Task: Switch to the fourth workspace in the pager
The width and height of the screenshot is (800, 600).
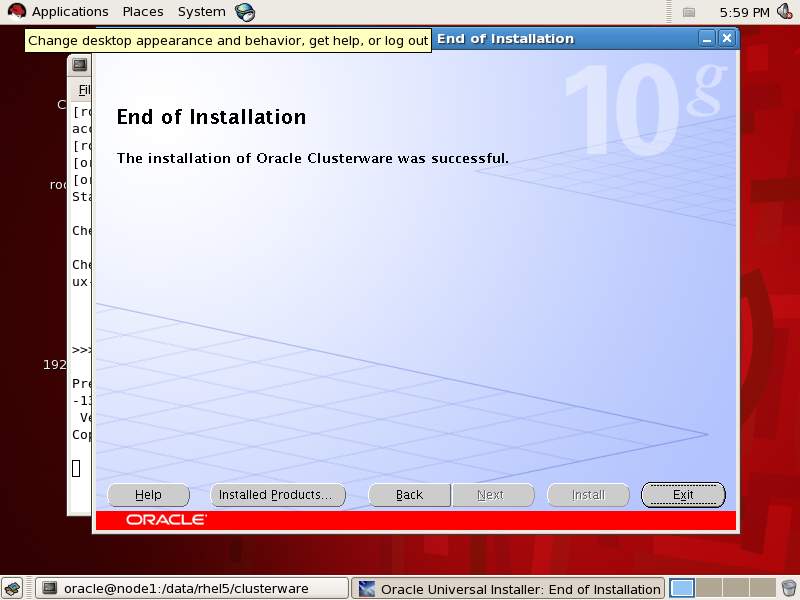Action: tap(763, 588)
